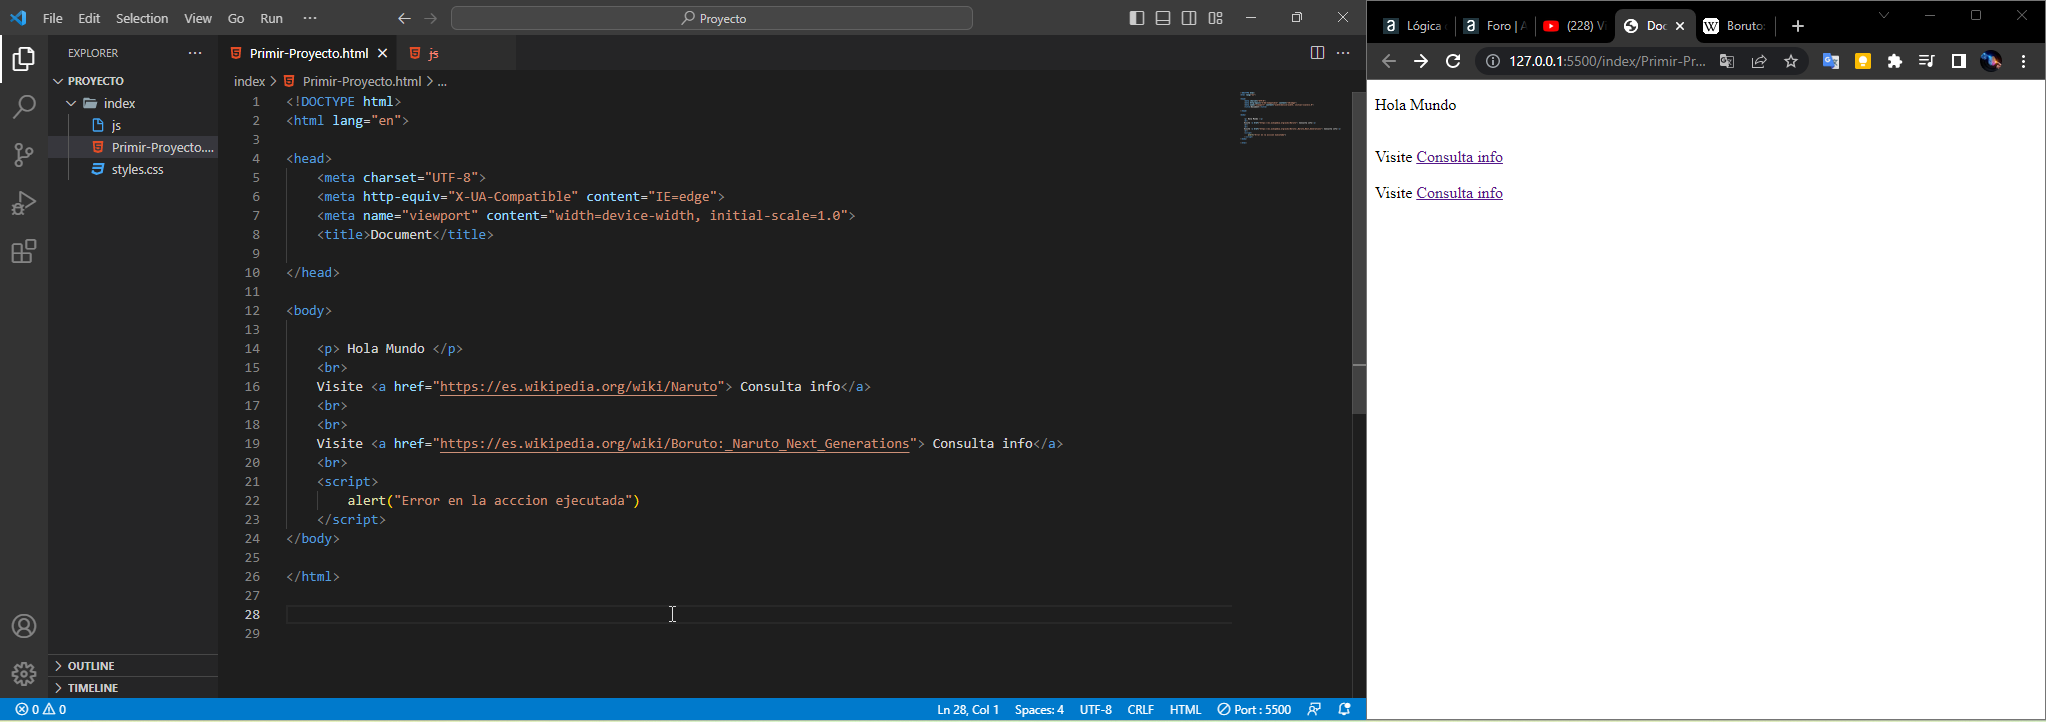Click errors and warnings count in status bar
The width and height of the screenshot is (2046, 722).
coord(41,709)
